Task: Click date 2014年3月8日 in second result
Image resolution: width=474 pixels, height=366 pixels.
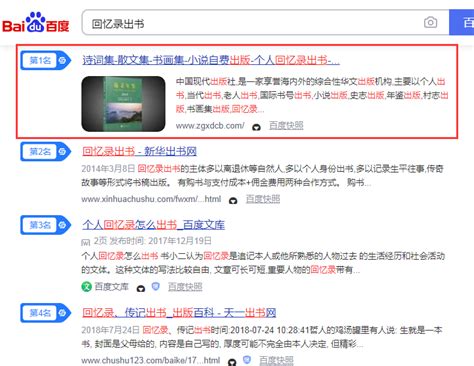Action: [108, 169]
